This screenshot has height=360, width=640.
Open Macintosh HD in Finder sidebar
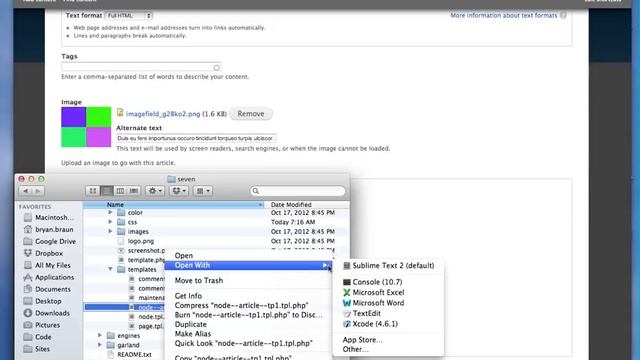pos(49,218)
